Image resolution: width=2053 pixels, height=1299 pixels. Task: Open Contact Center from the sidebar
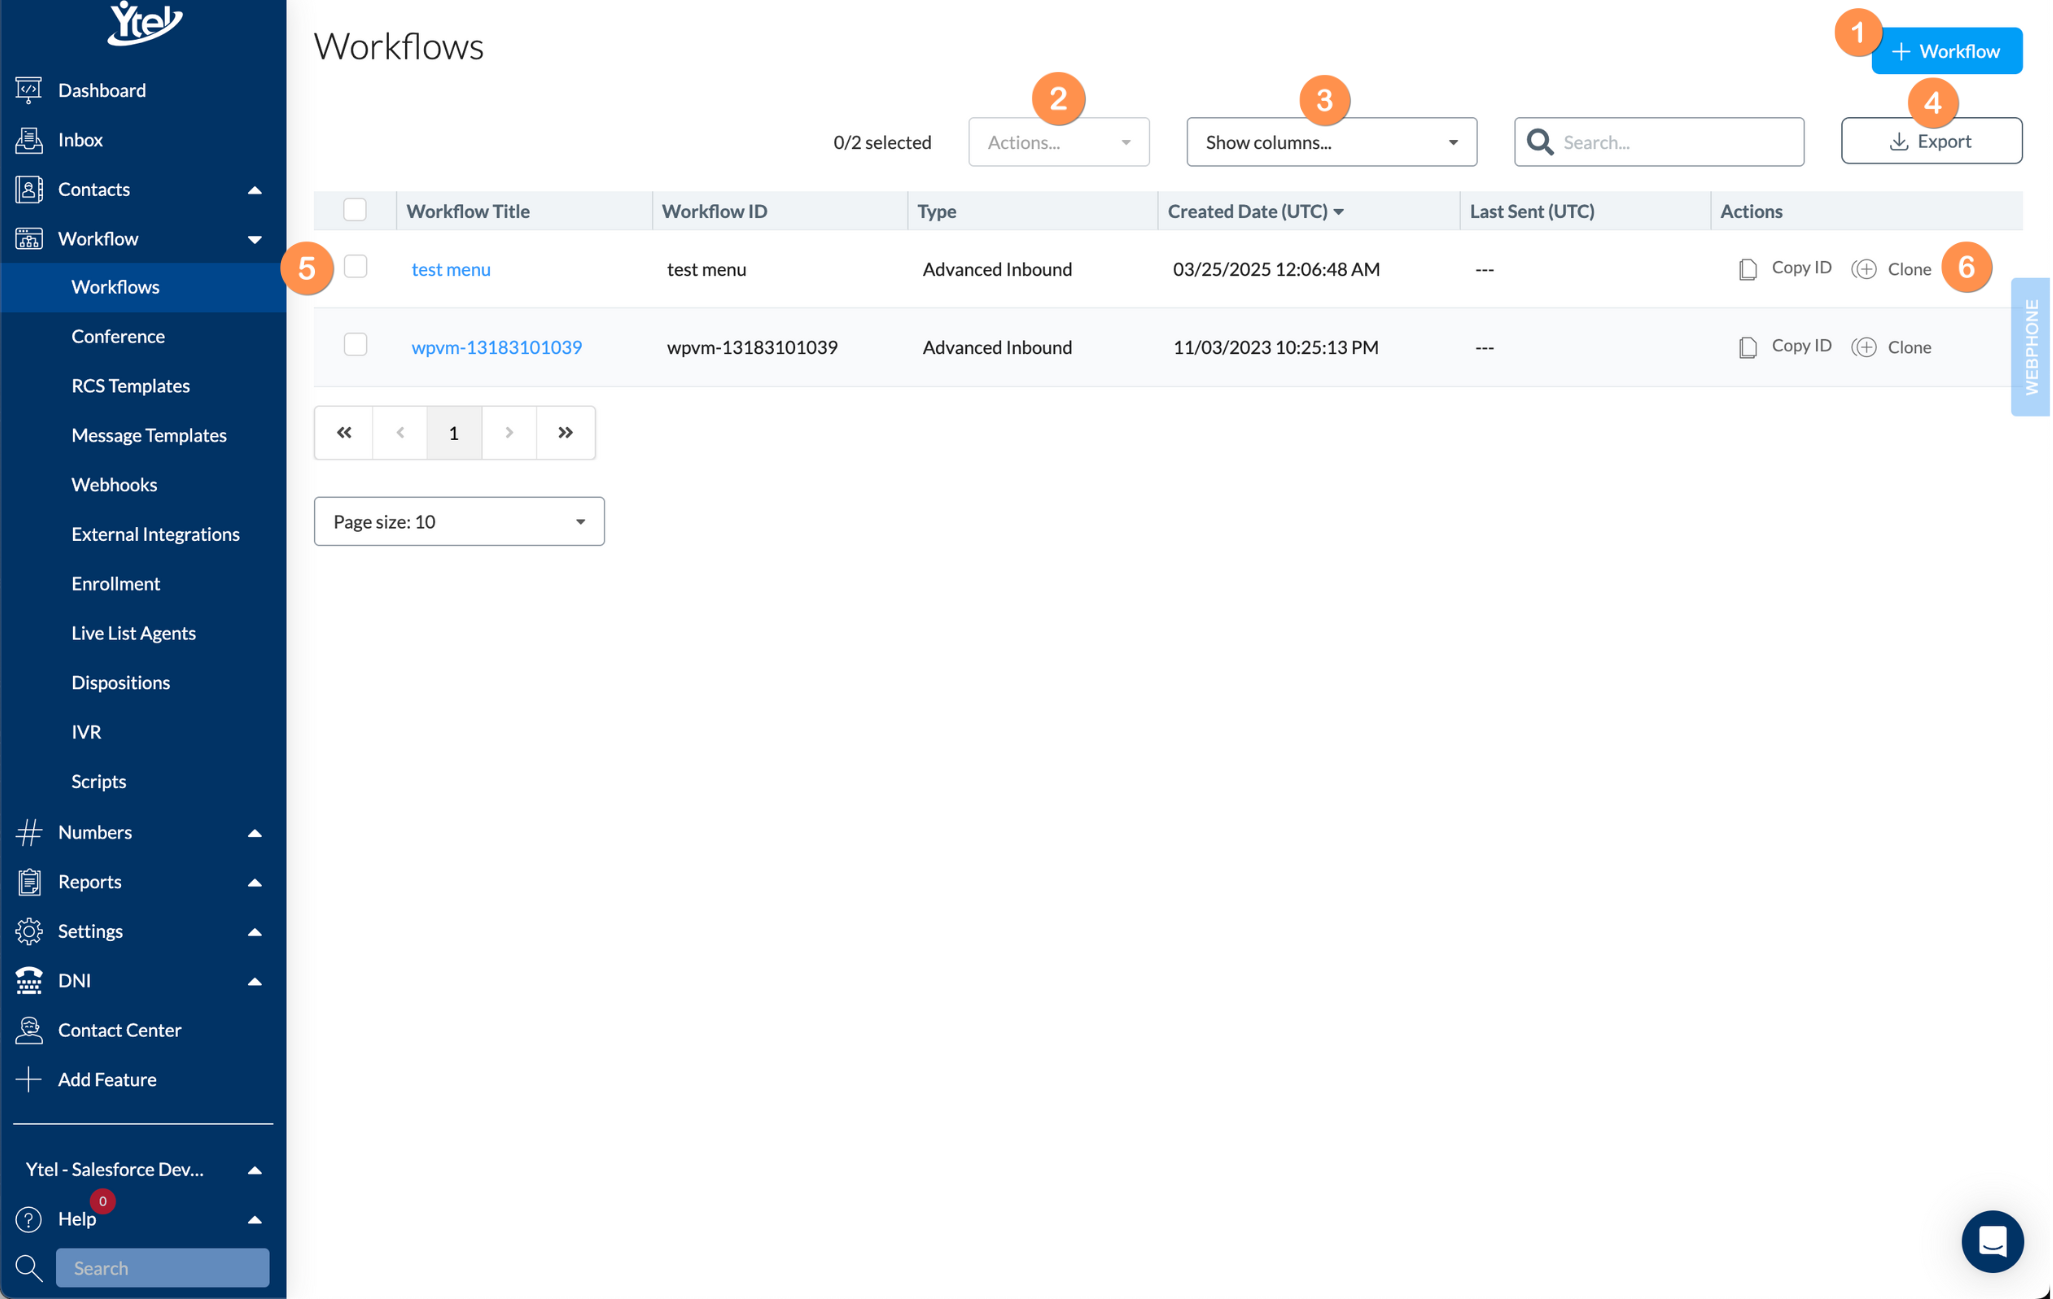click(29, 1029)
